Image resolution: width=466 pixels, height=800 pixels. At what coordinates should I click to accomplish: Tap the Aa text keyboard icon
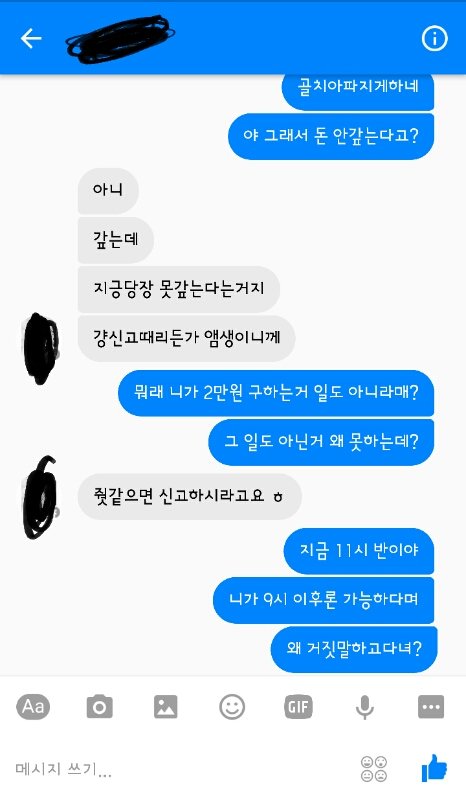pyautogui.click(x=33, y=707)
